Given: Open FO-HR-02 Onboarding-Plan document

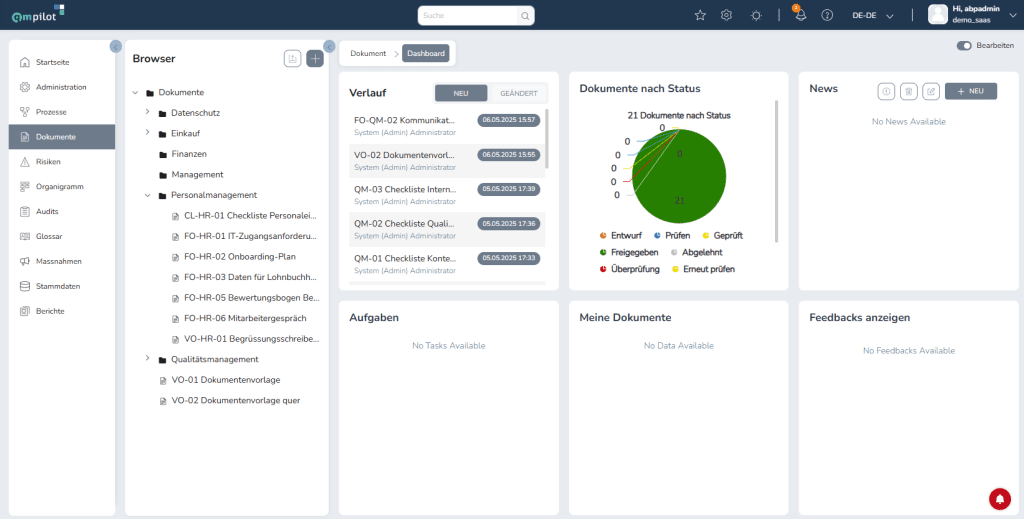Looking at the screenshot, I should 240,256.
